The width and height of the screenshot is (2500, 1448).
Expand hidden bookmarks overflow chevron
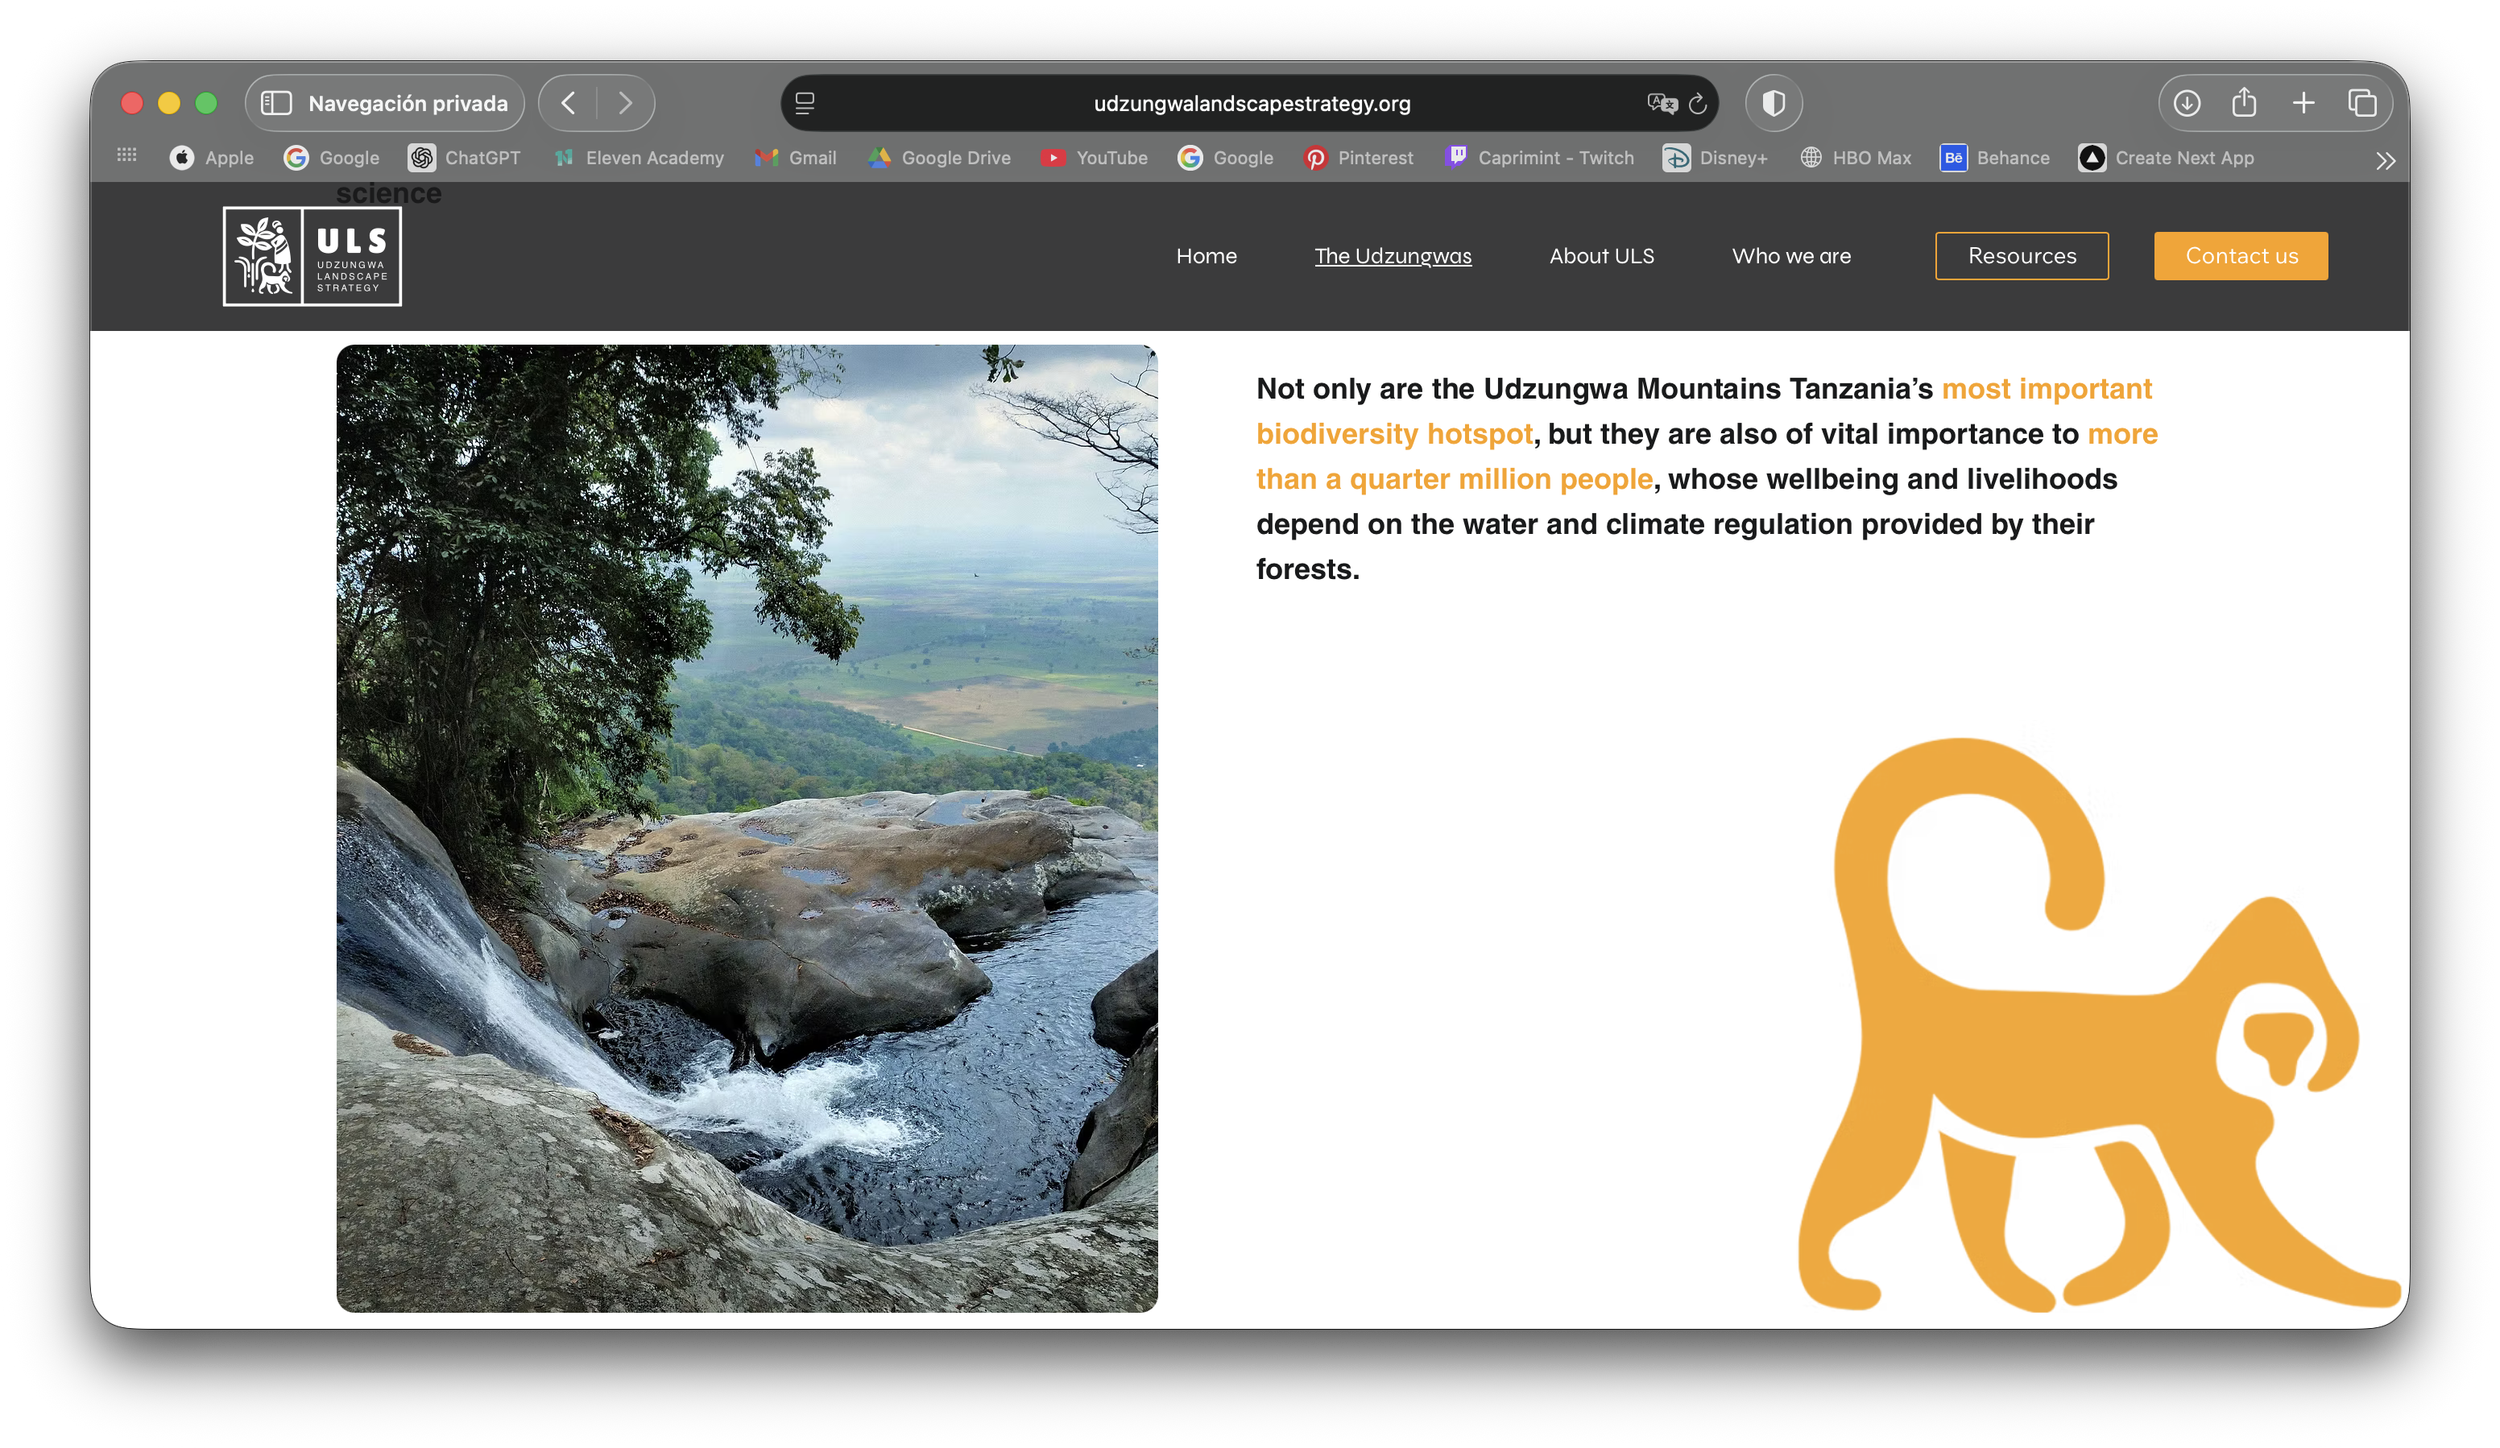2385,161
